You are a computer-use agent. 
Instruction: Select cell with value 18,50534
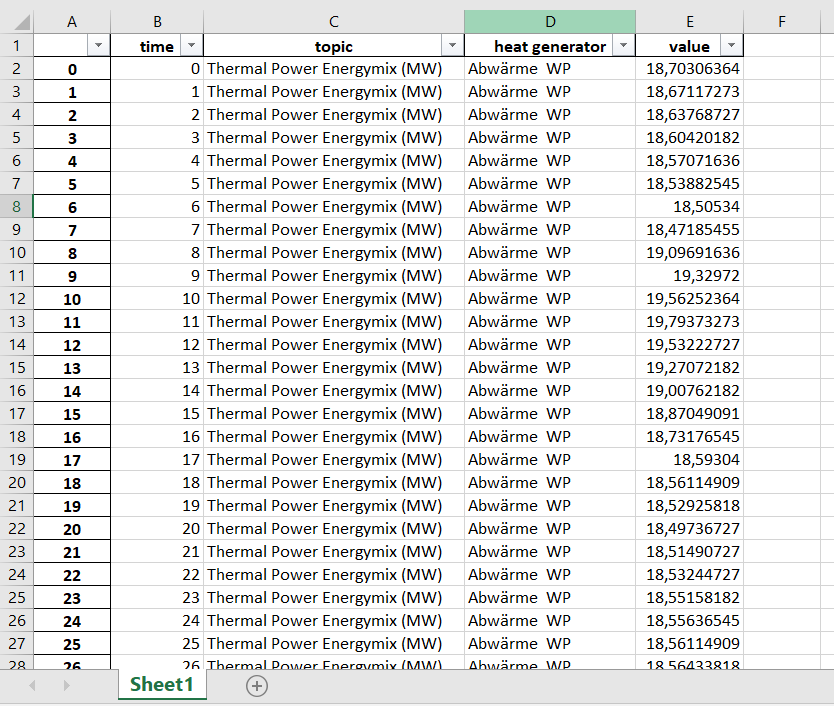pyautogui.click(x=689, y=206)
